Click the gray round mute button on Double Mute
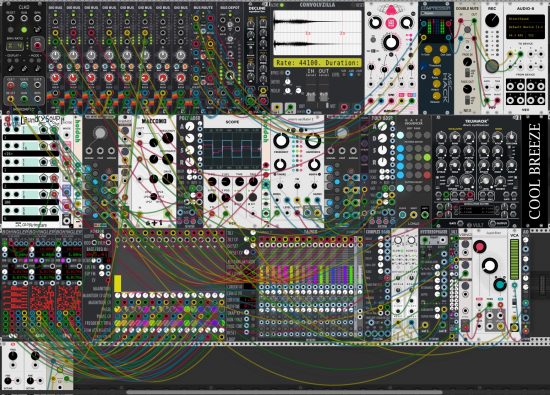This screenshot has width=550, height=395. [467, 29]
